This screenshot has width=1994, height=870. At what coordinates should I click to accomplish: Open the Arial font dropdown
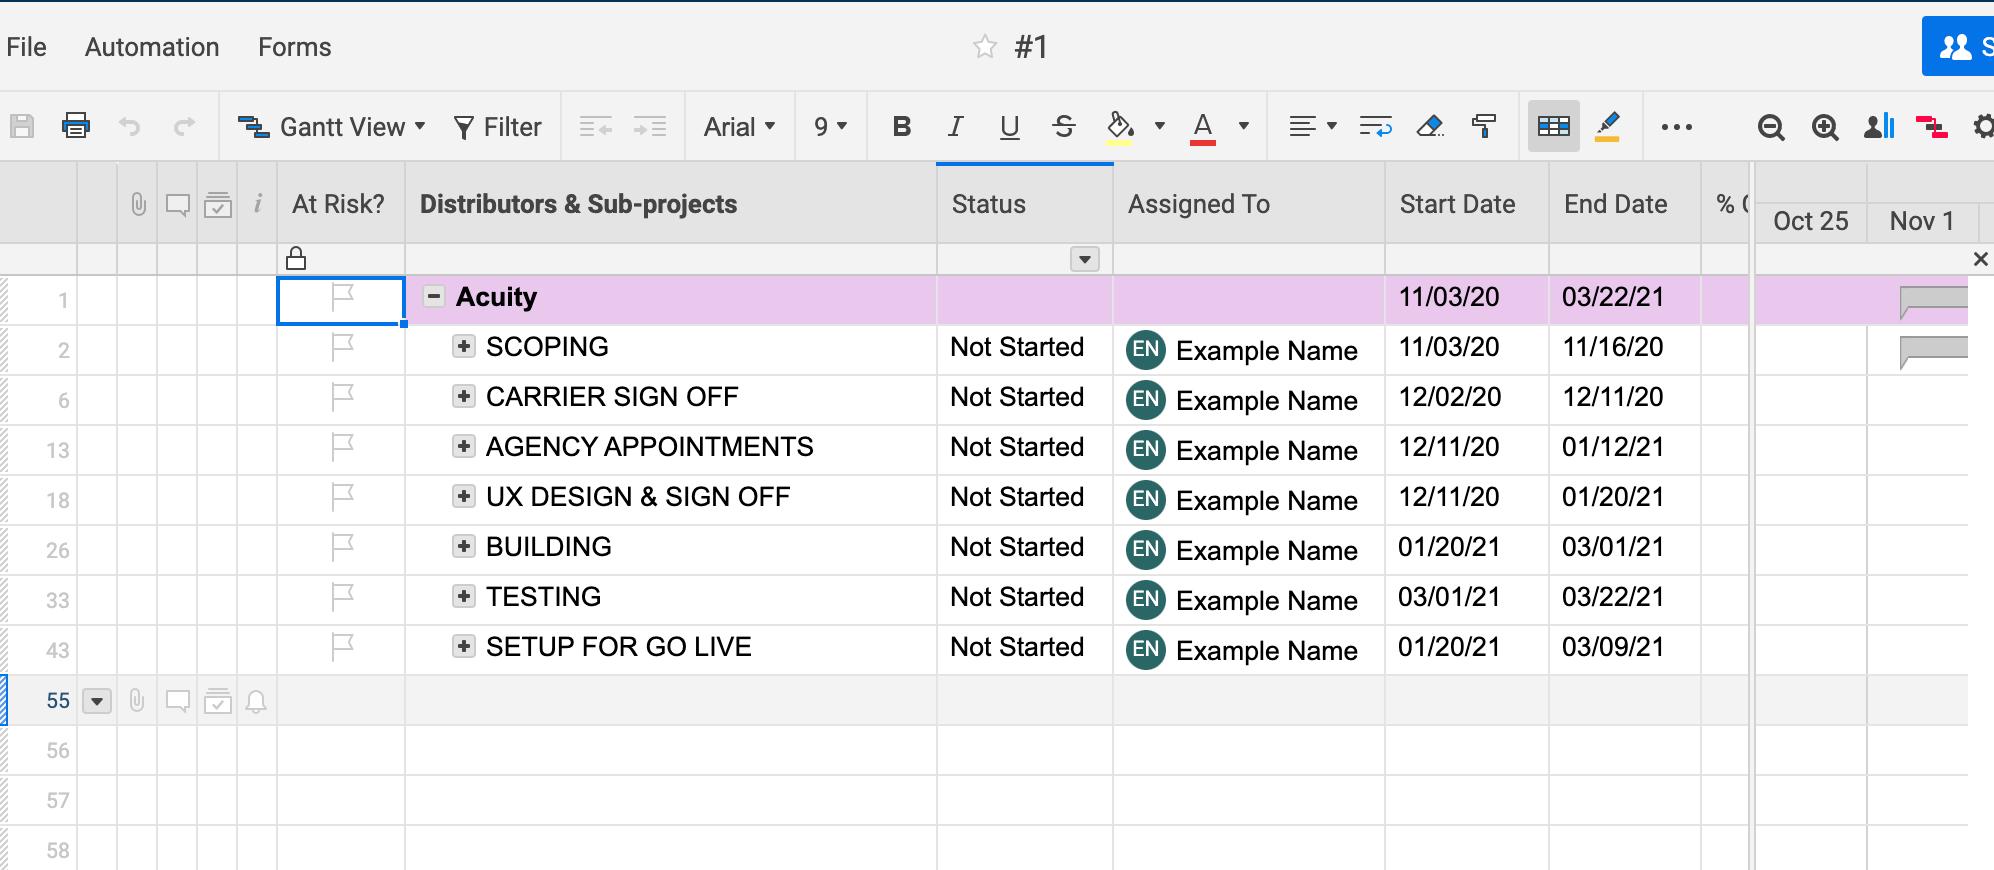[740, 127]
